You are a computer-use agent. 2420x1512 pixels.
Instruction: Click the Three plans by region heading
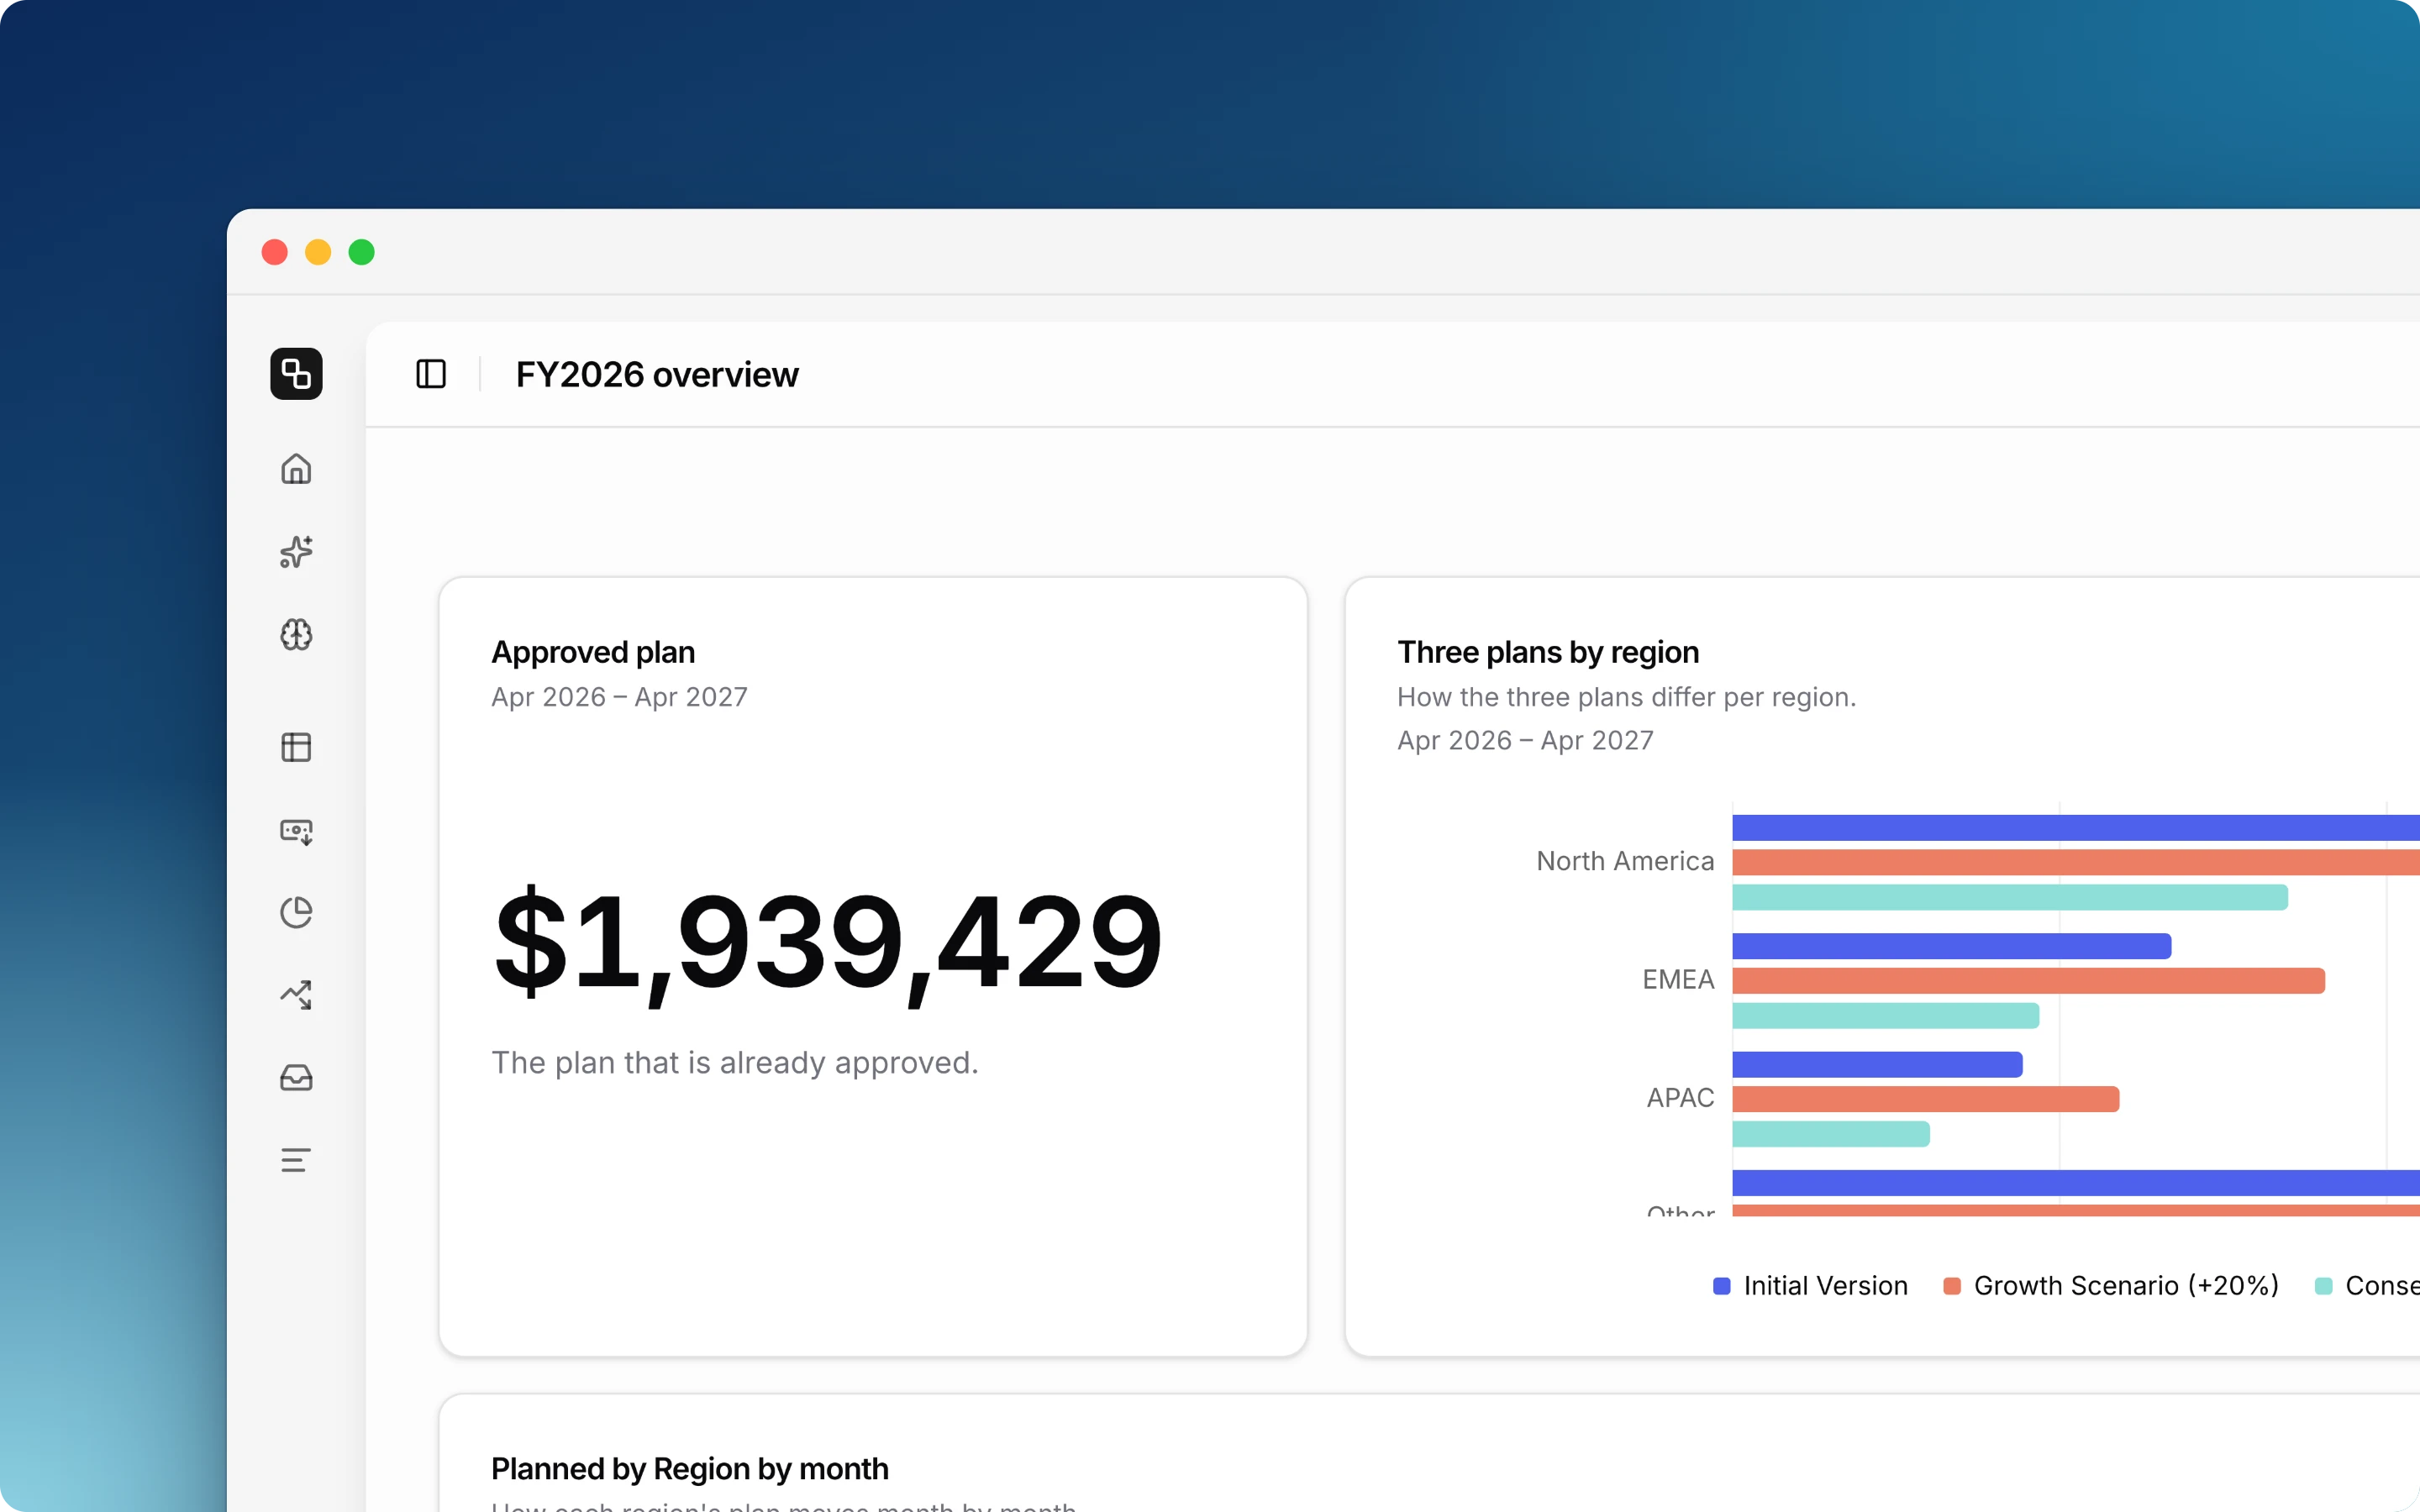(1548, 652)
